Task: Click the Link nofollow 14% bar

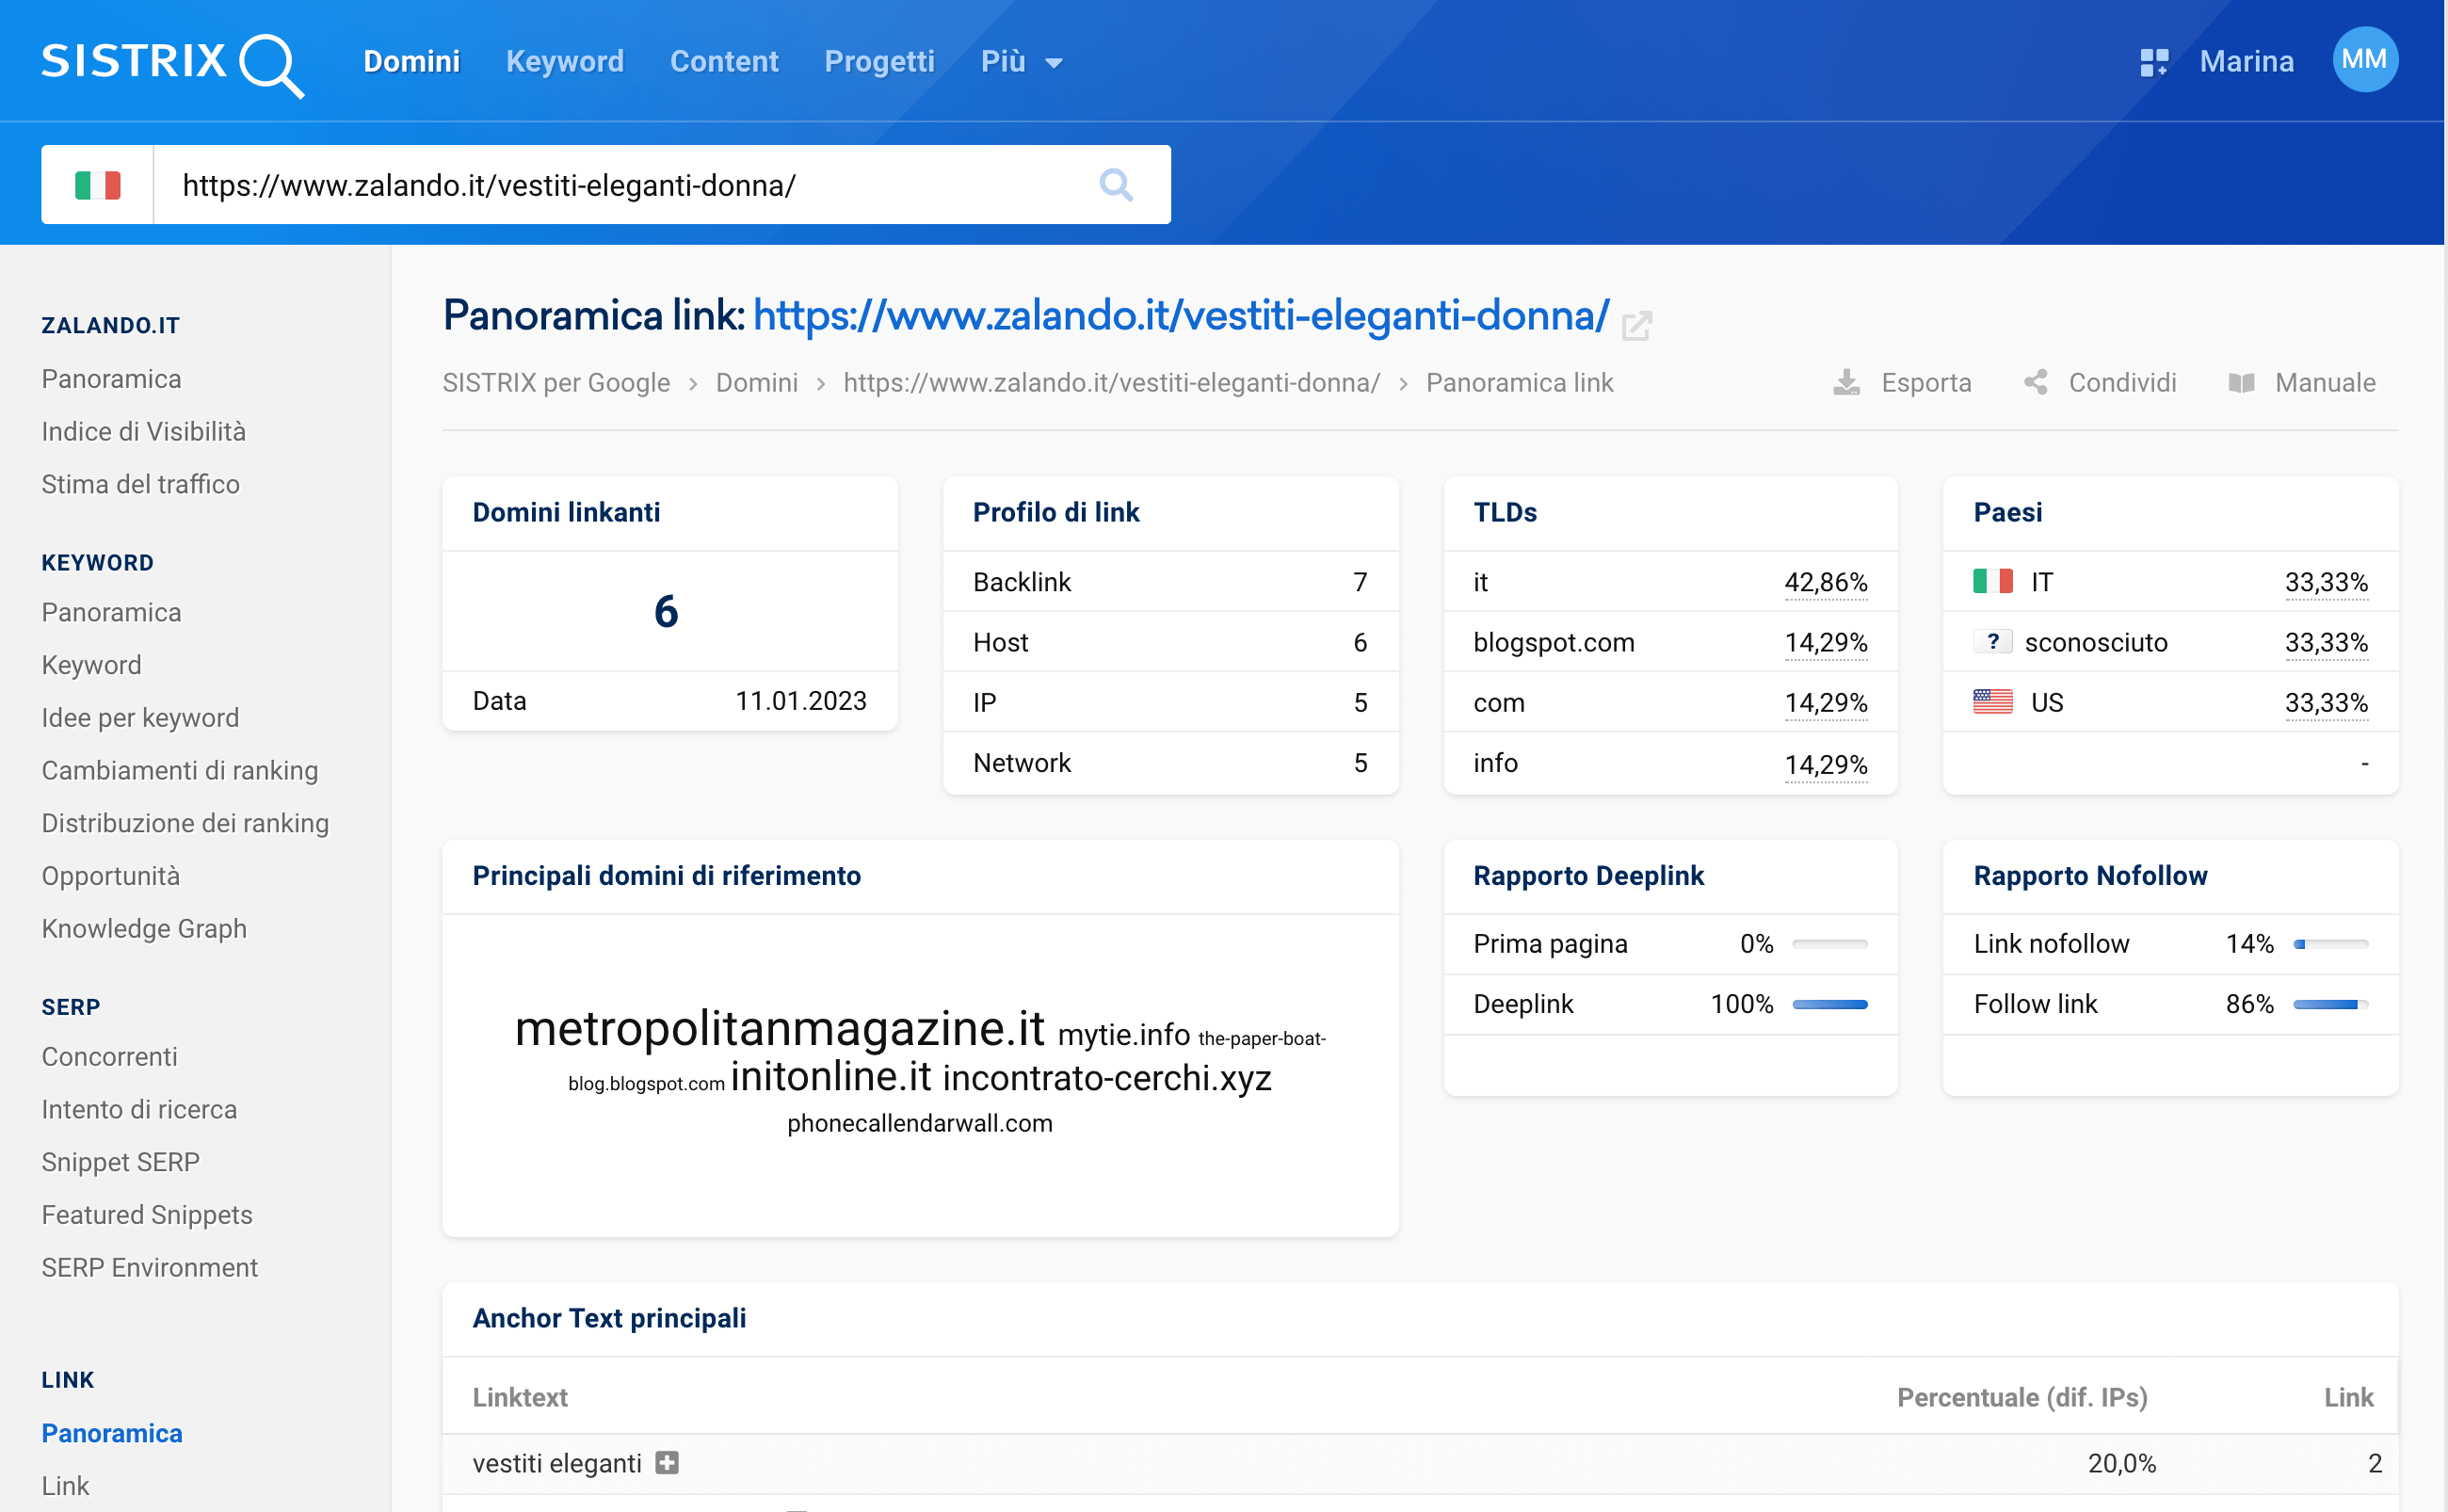Action: tap(2331, 944)
